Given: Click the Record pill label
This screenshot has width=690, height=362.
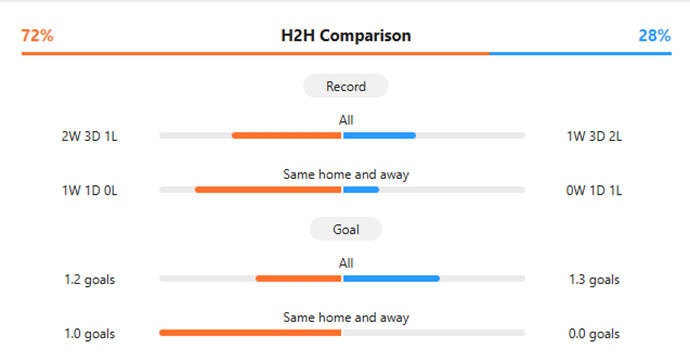Looking at the screenshot, I should [346, 86].
